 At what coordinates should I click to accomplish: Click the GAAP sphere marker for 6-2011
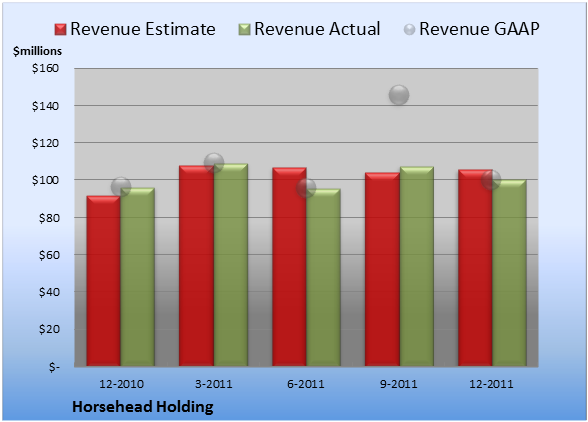click(306, 188)
